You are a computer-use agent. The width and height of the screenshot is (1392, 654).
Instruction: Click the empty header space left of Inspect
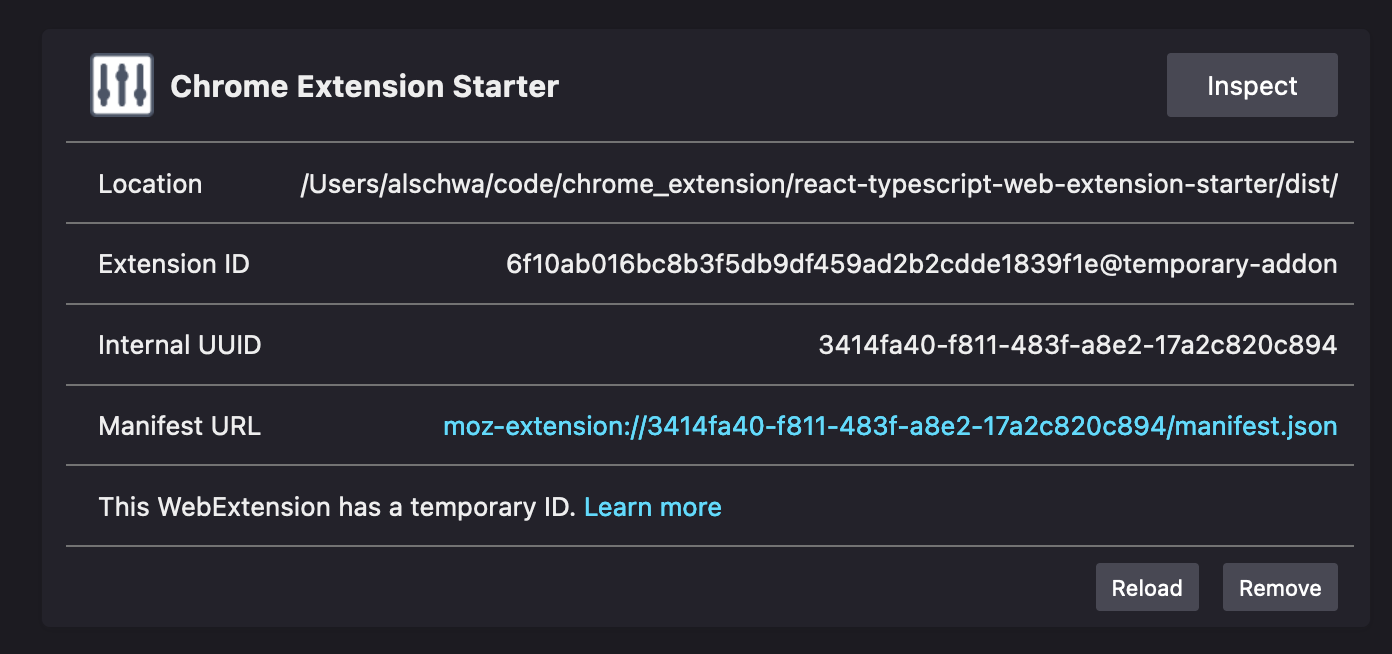860,86
